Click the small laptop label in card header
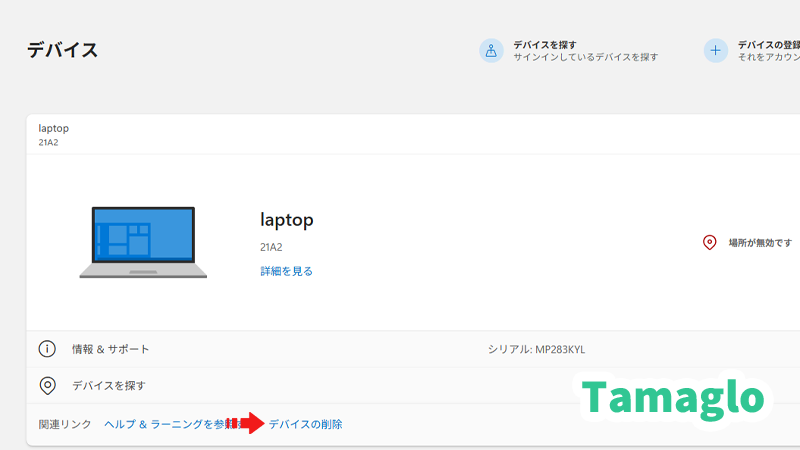Image resolution: width=800 pixels, height=450 pixels. [x=53, y=128]
